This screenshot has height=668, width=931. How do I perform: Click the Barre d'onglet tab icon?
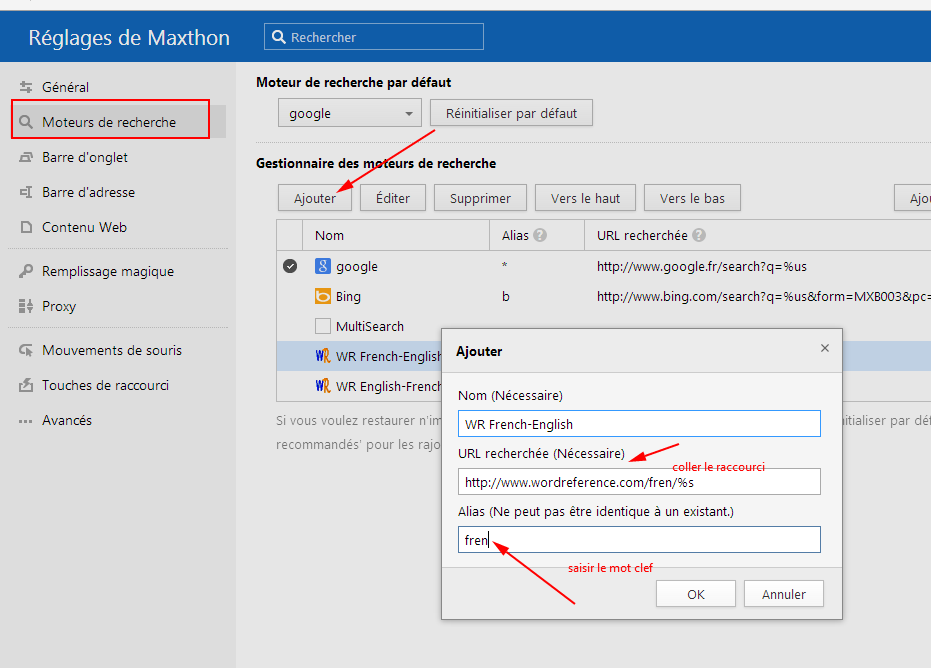[x=26, y=157]
